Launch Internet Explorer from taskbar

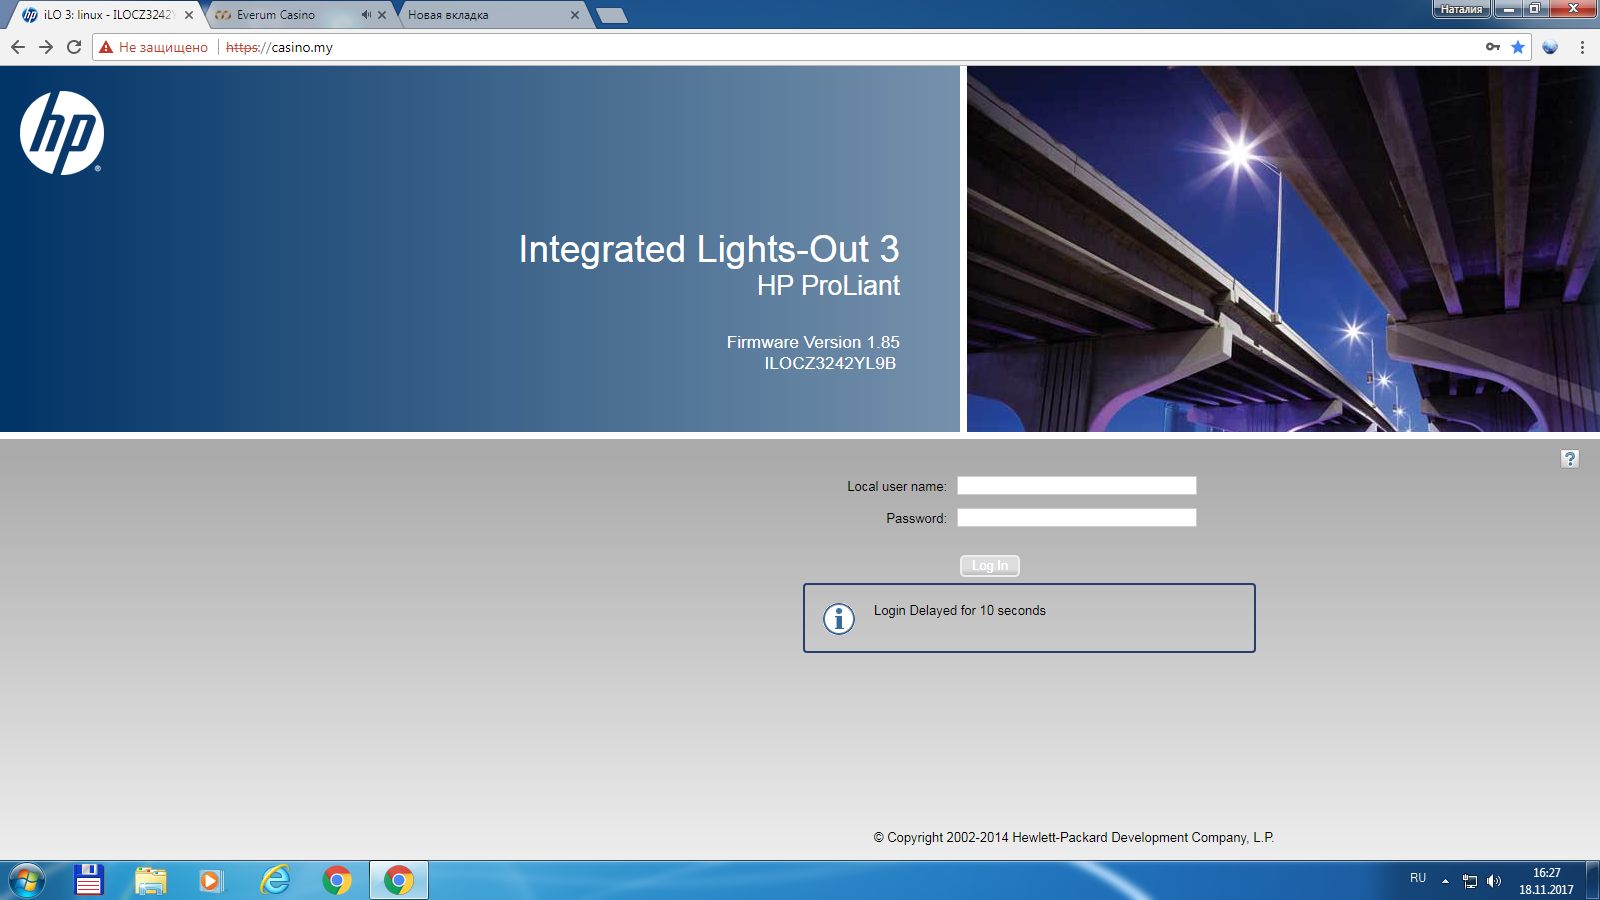coord(275,880)
